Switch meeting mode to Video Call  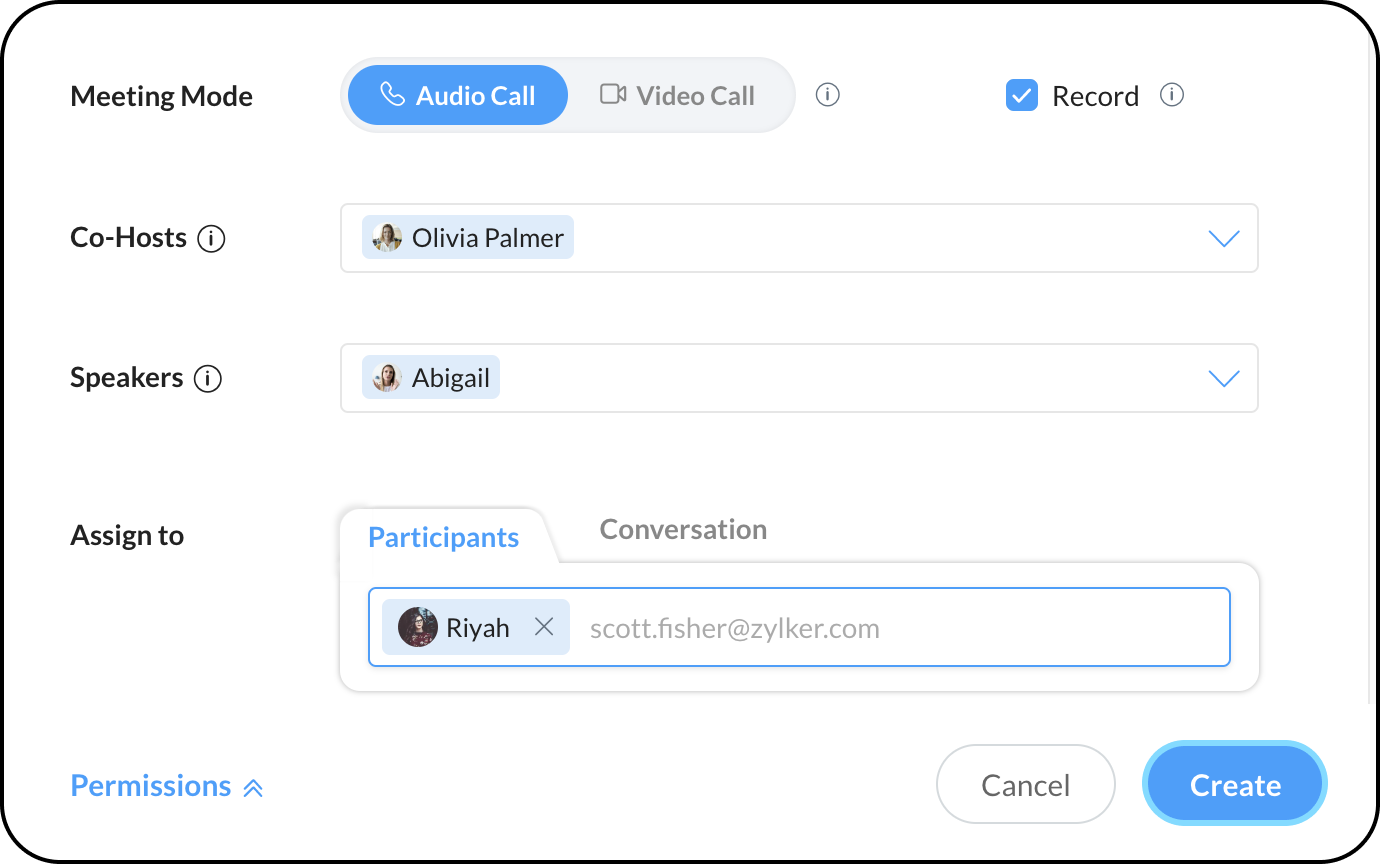tap(678, 96)
